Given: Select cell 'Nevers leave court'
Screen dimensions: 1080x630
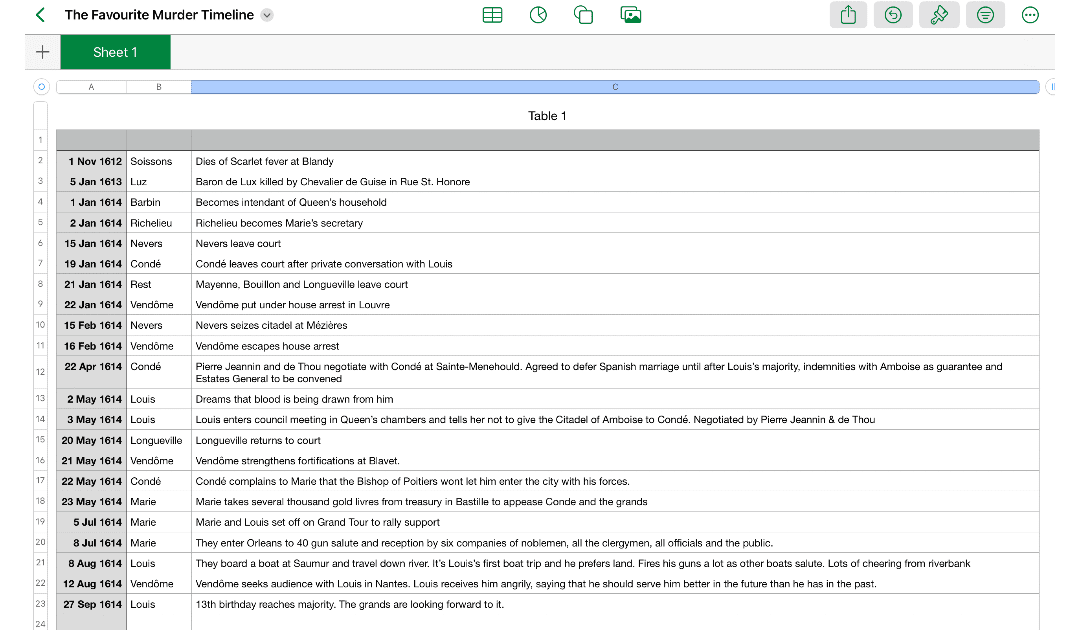Looking at the screenshot, I should (x=615, y=244).
